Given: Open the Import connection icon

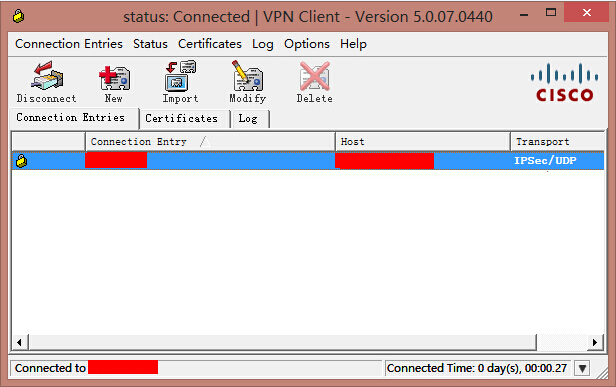Looking at the screenshot, I should coord(180,82).
